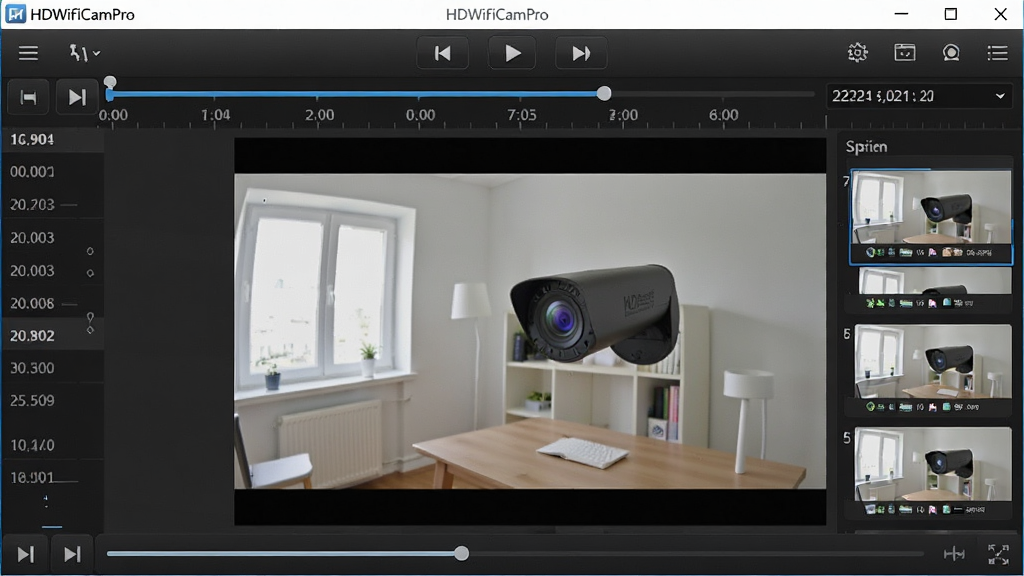Click the bottom-left next-frame button
The height and width of the screenshot is (576, 1024).
(x=25, y=554)
